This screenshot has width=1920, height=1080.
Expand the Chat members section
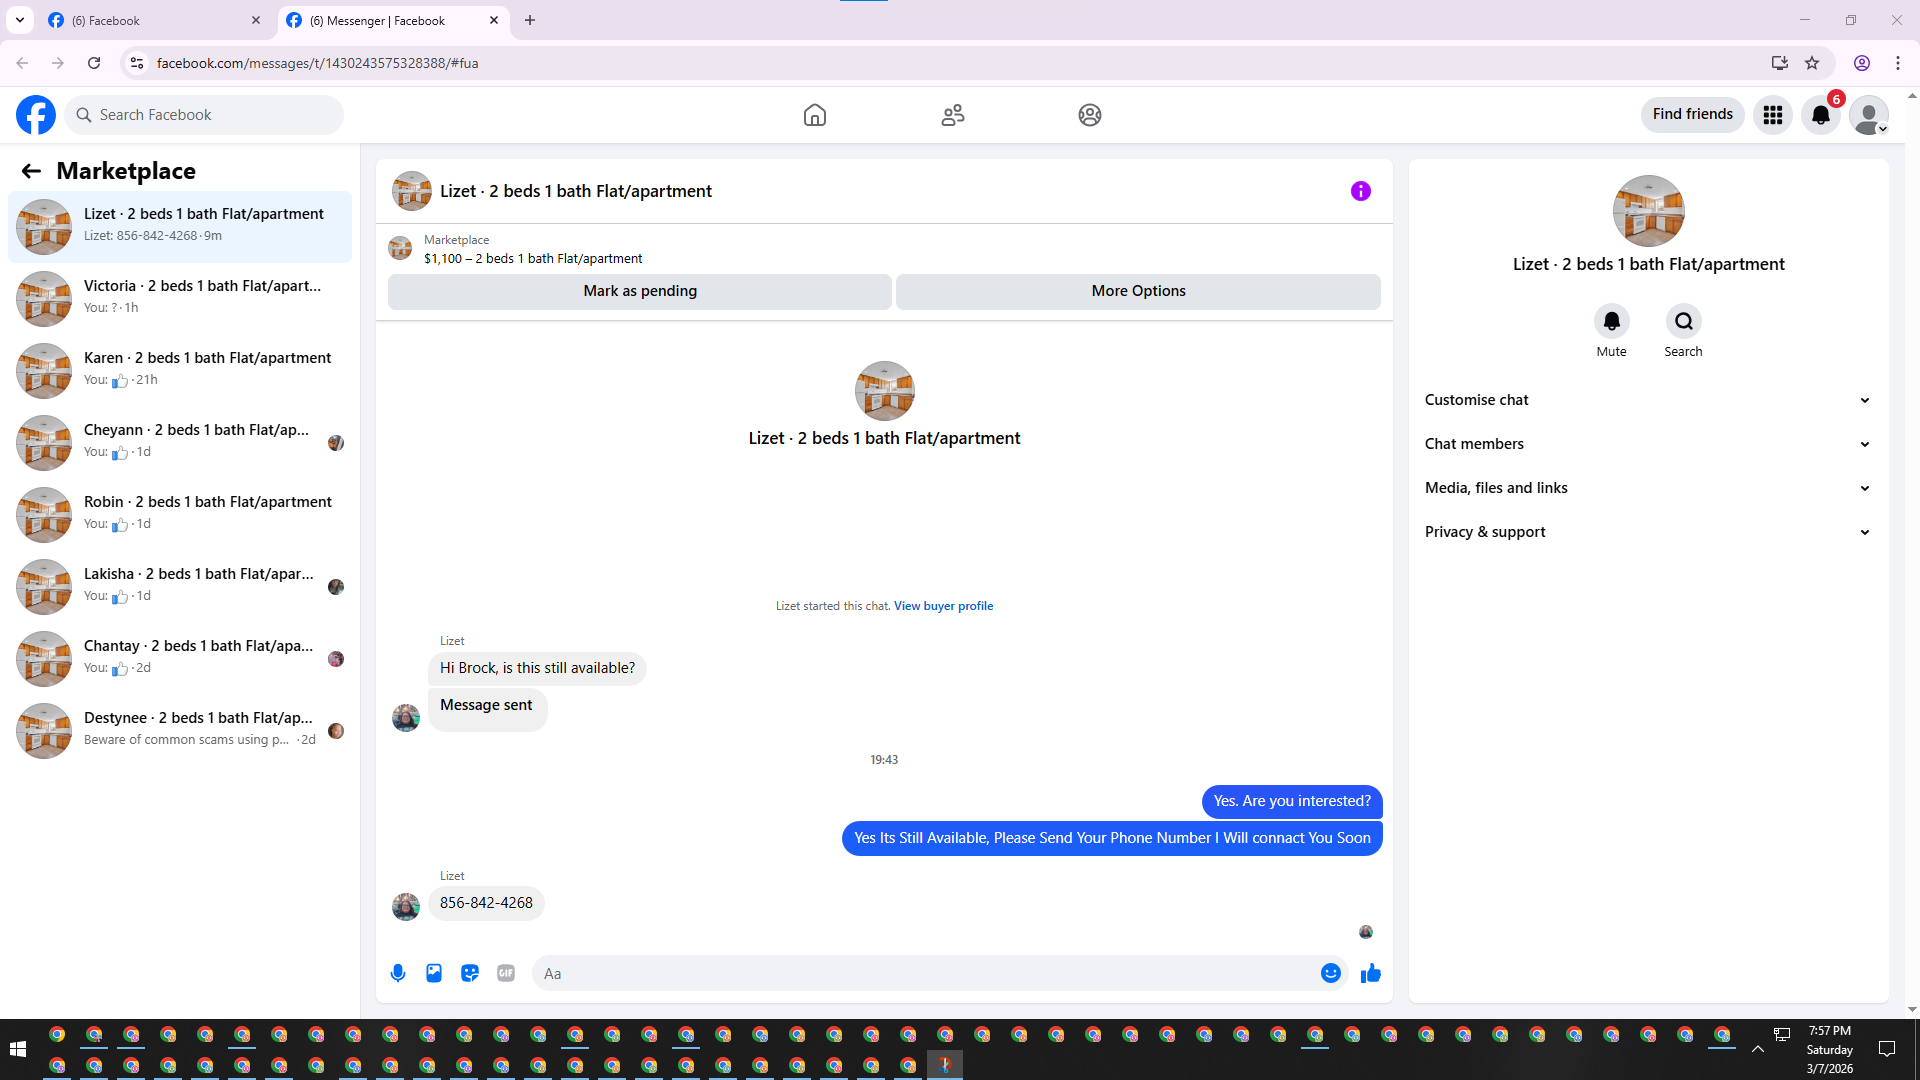coord(1649,444)
